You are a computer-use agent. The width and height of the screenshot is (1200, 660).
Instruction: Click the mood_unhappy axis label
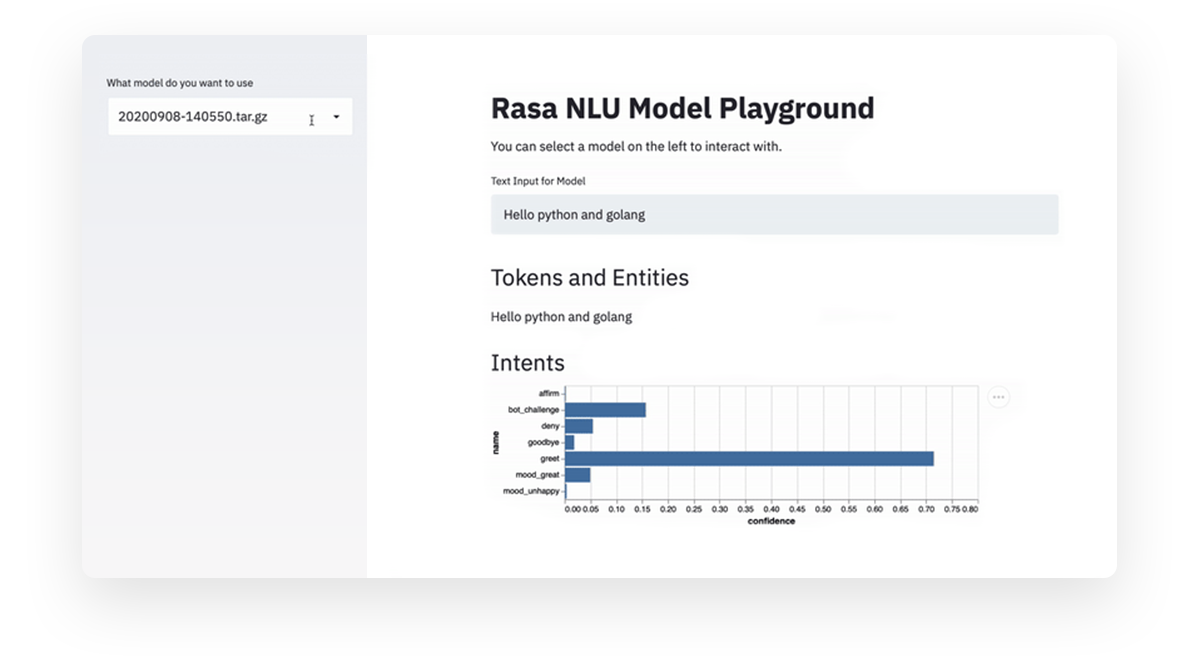coord(531,491)
